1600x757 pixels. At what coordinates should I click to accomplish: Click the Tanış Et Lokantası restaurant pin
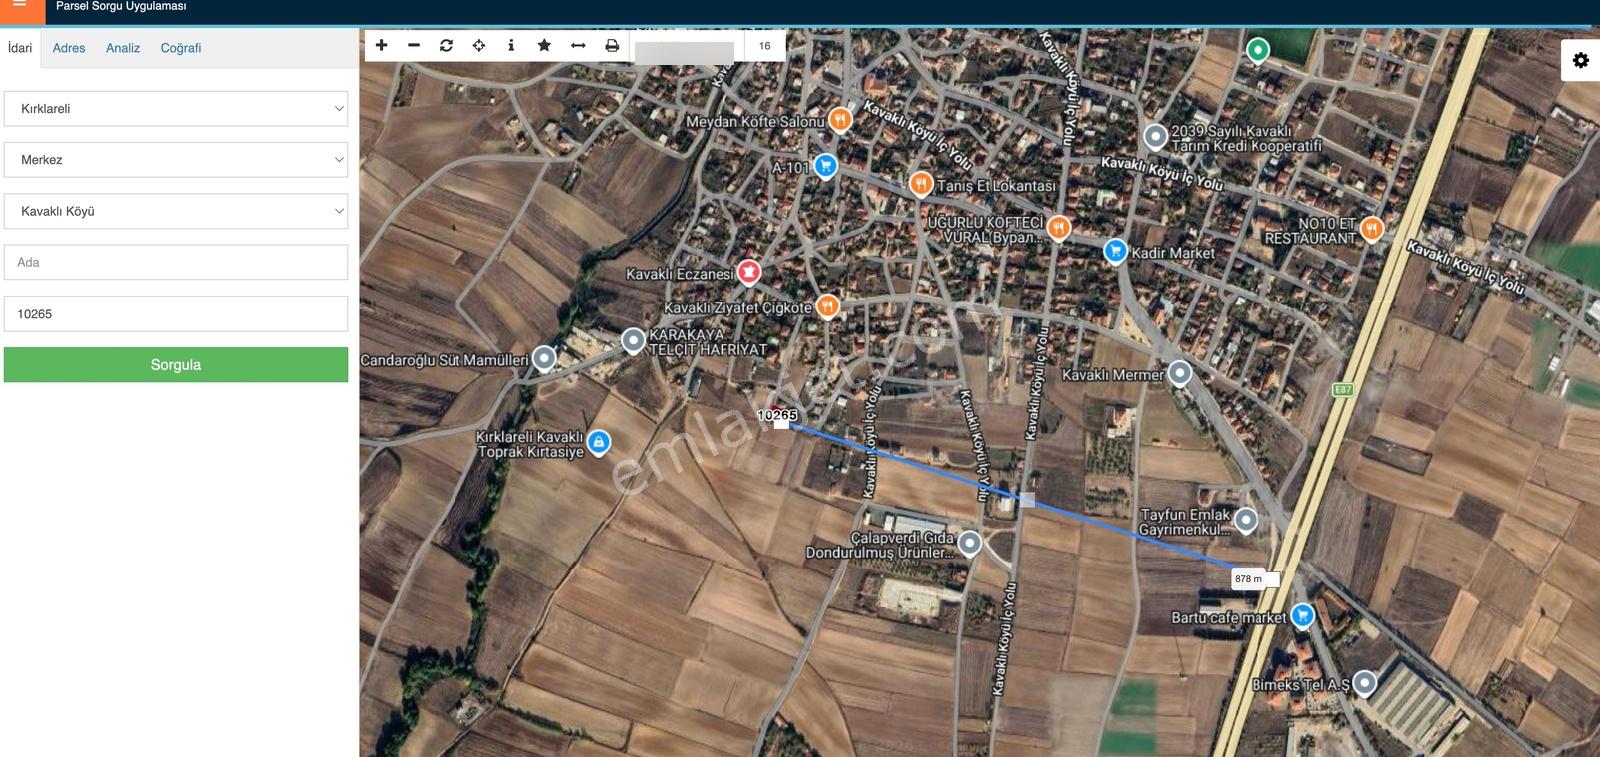click(921, 183)
